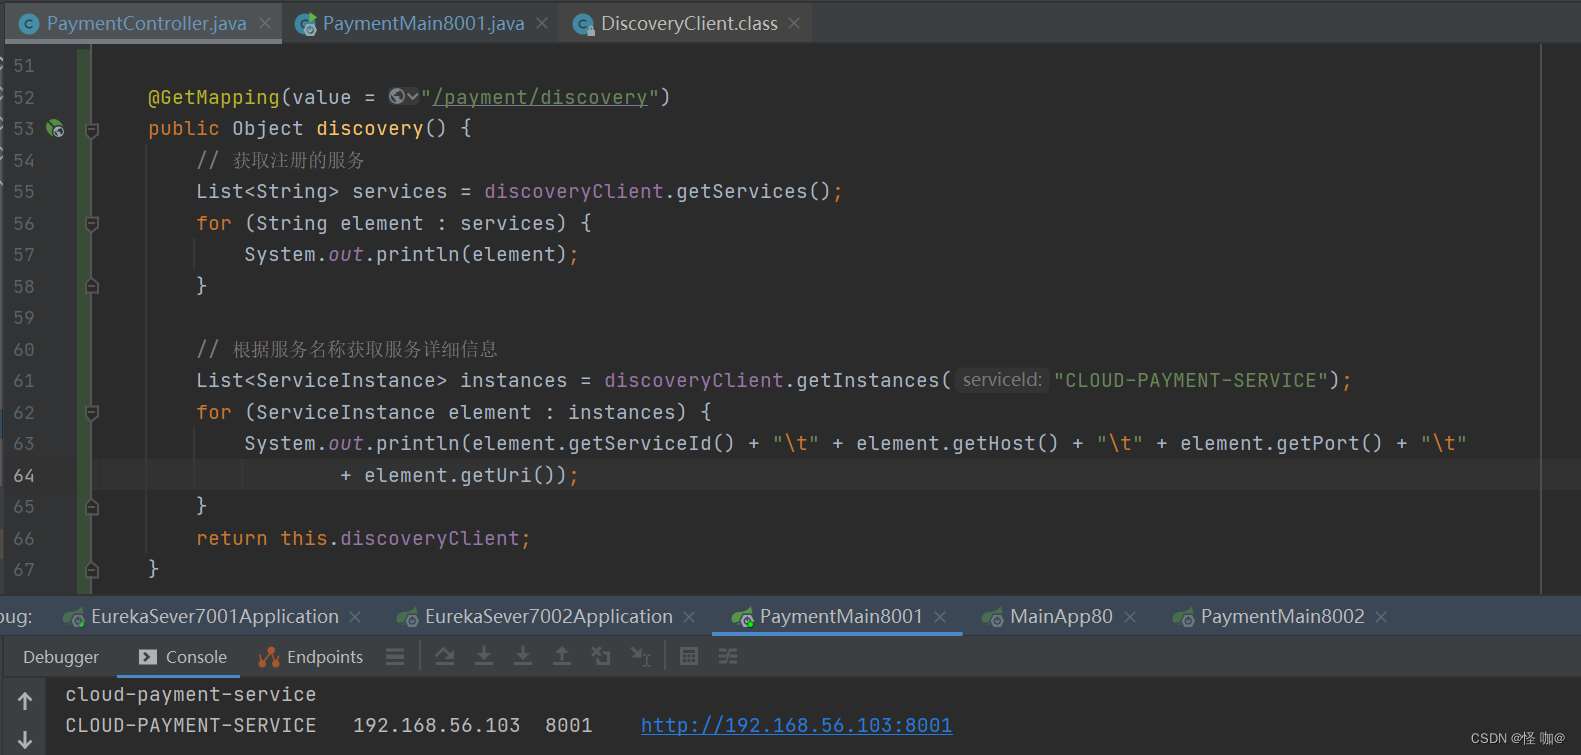This screenshot has height=755, width=1581.
Task: Click Drop Frame debugger icon
Action: point(601,656)
